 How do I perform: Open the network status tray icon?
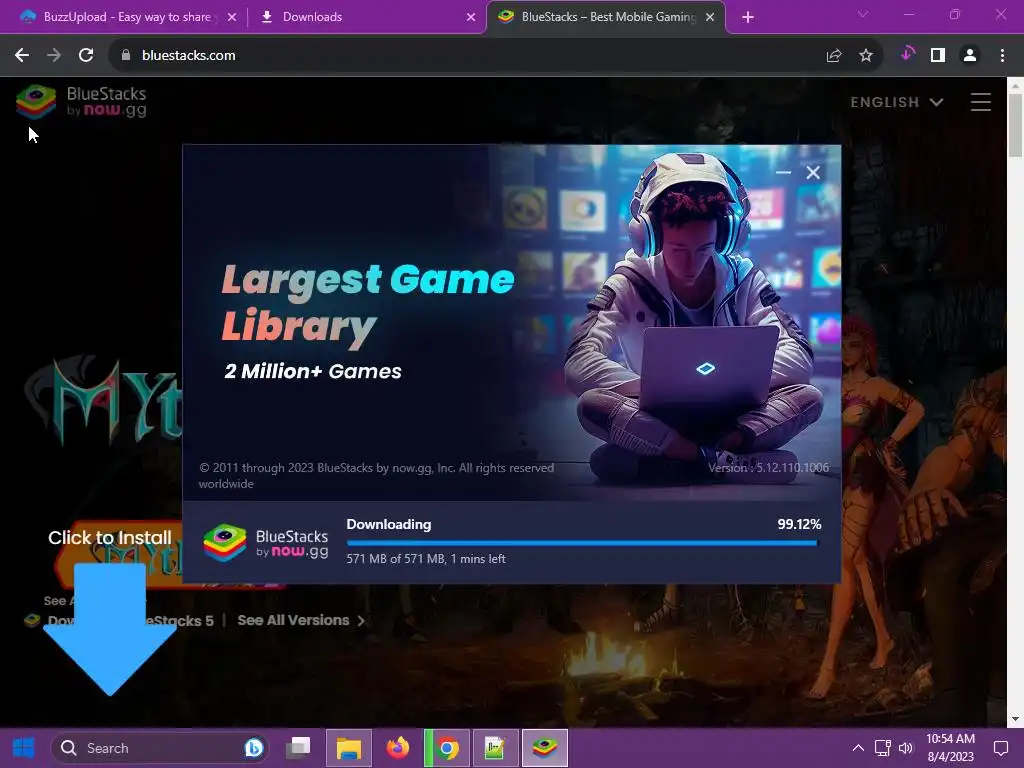click(883, 748)
